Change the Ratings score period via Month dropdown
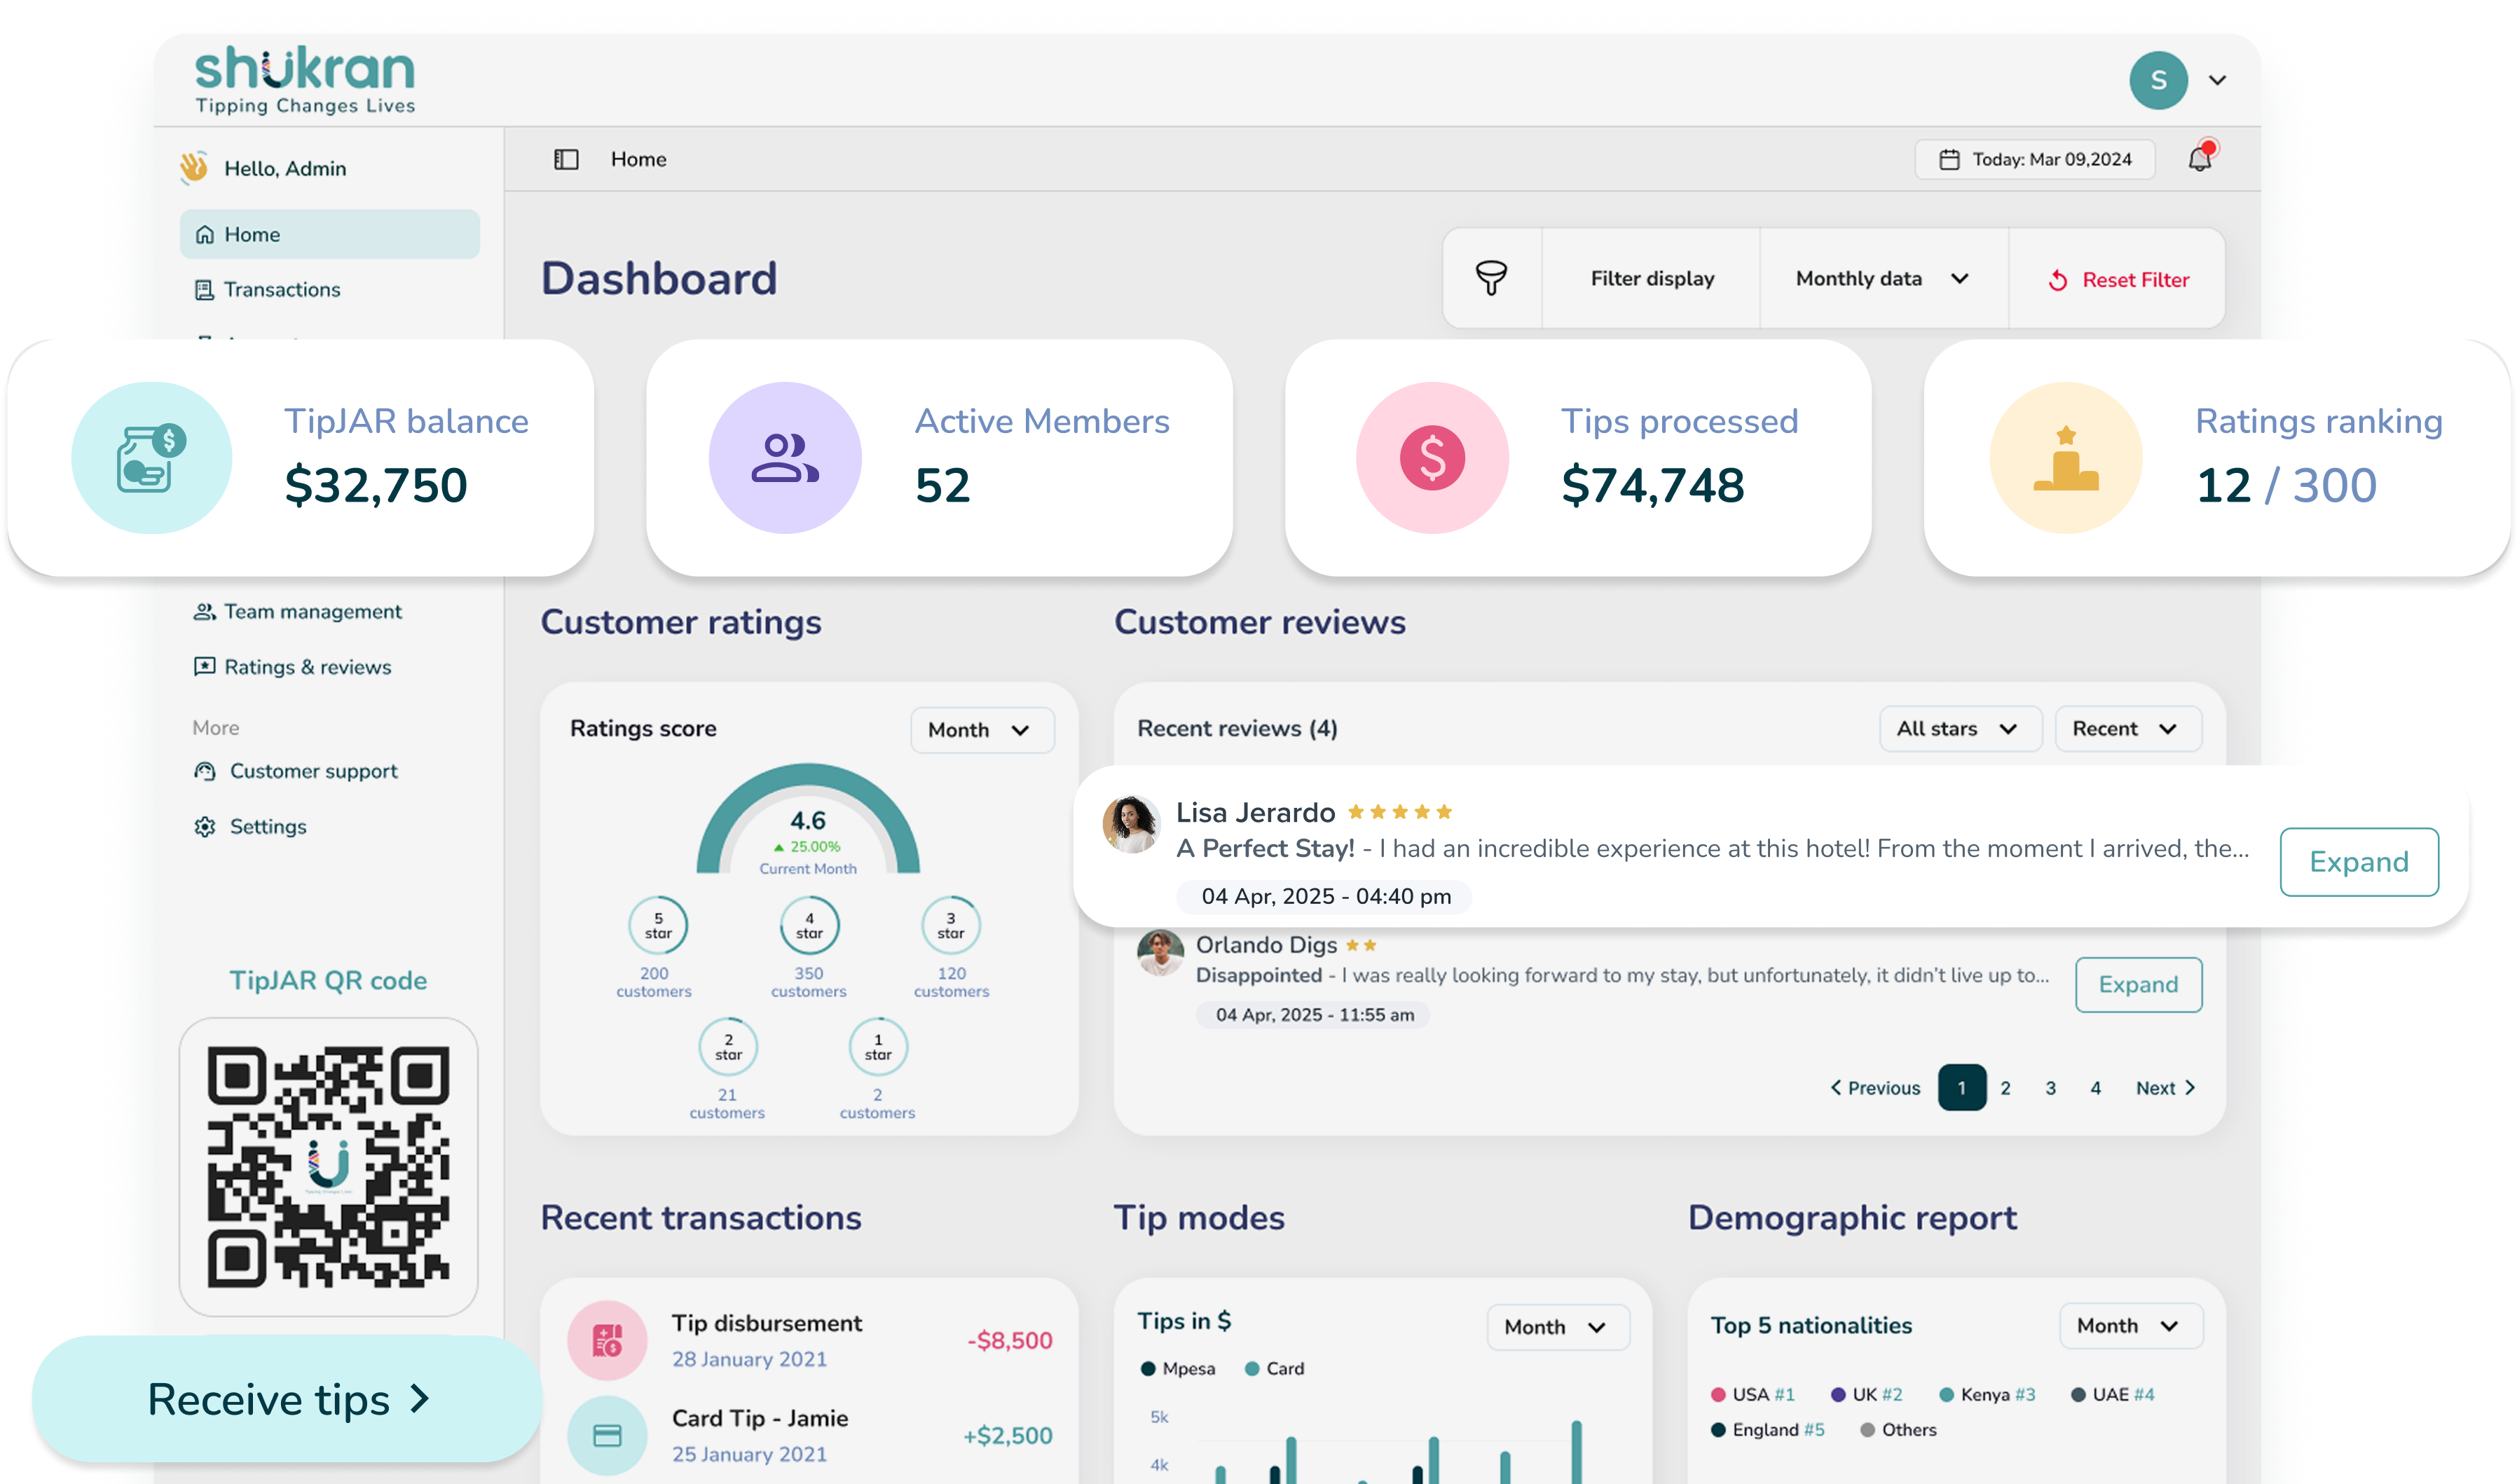This screenshot has height=1484, width=2517. (981, 729)
